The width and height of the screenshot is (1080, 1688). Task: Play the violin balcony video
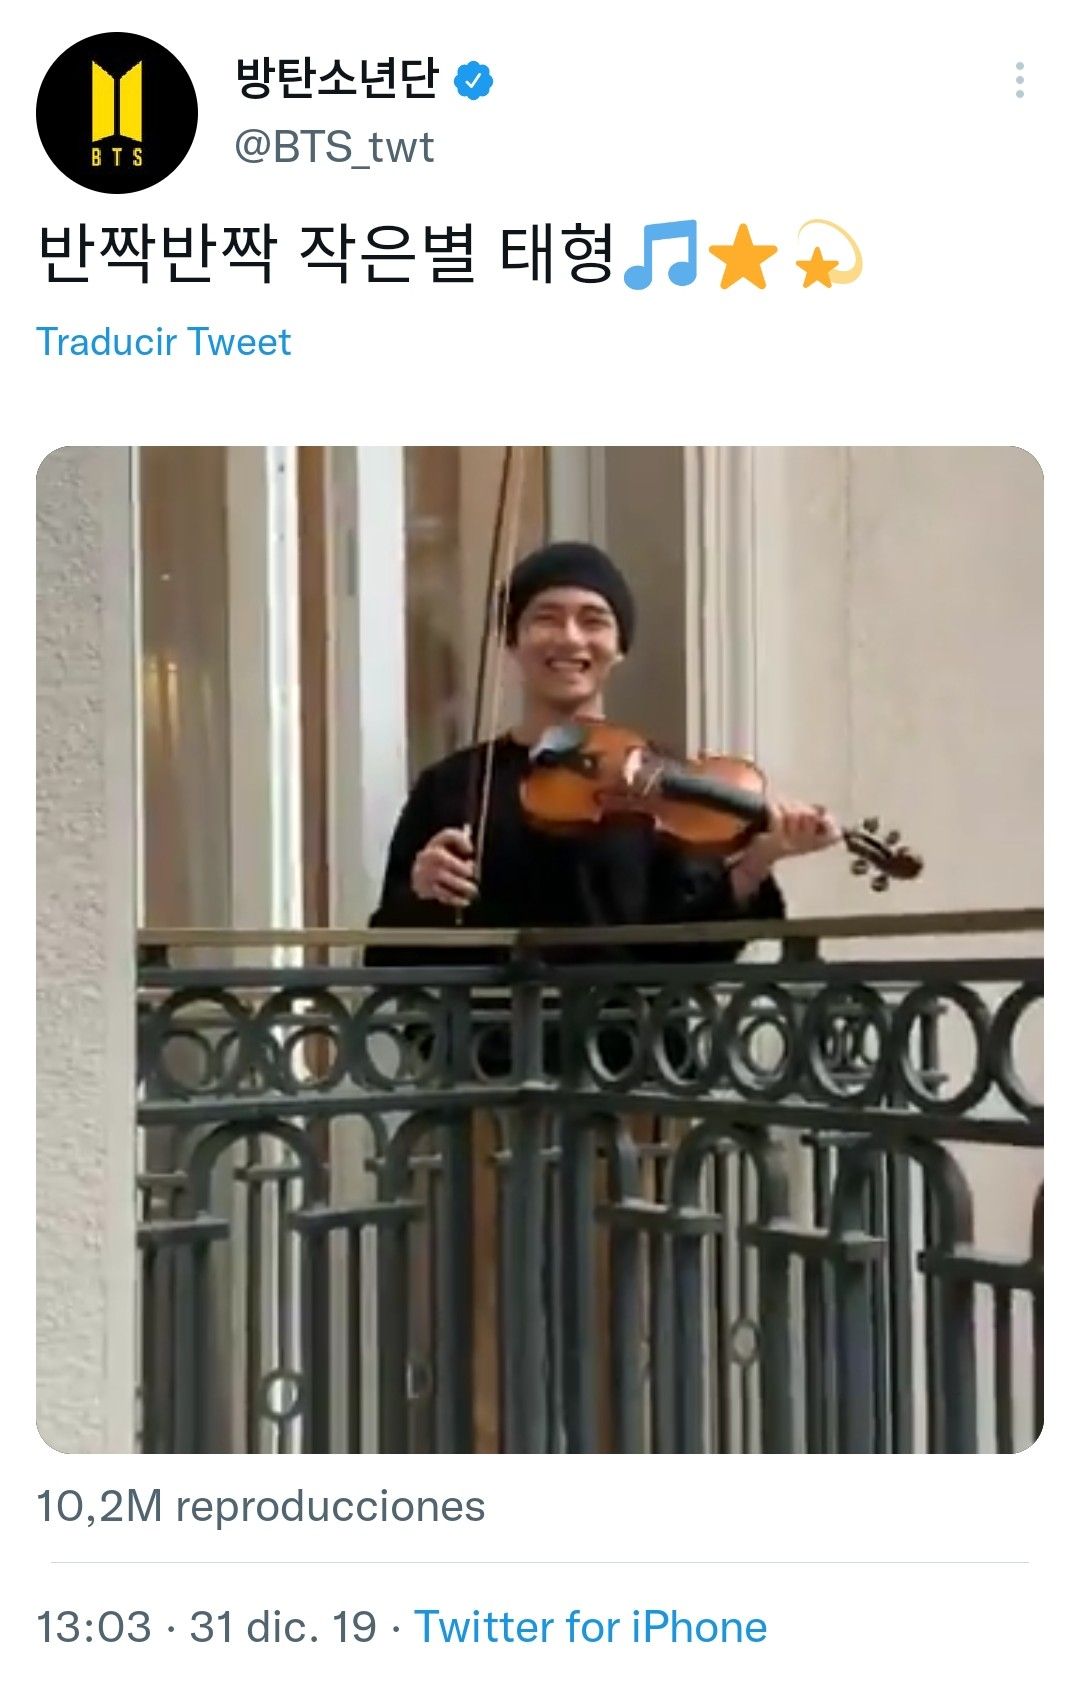point(540,949)
